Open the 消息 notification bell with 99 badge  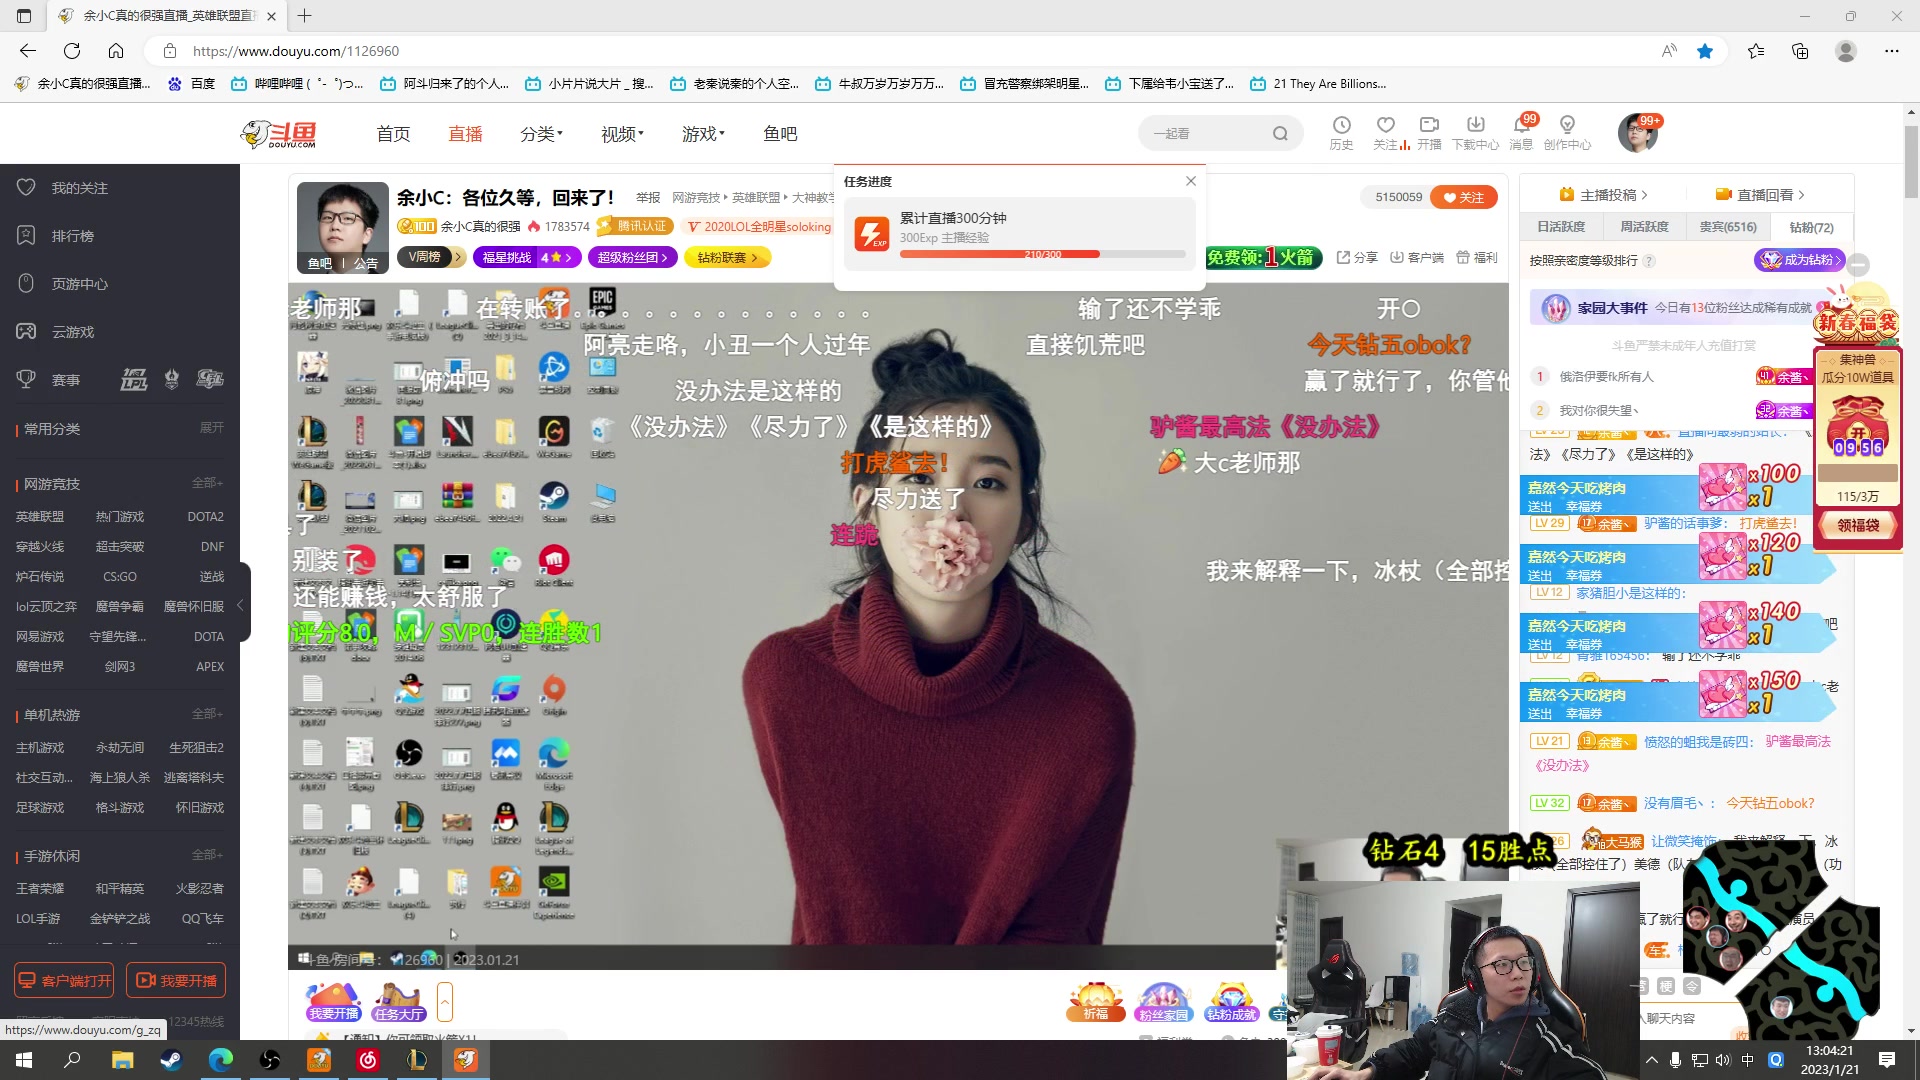[1521, 130]
